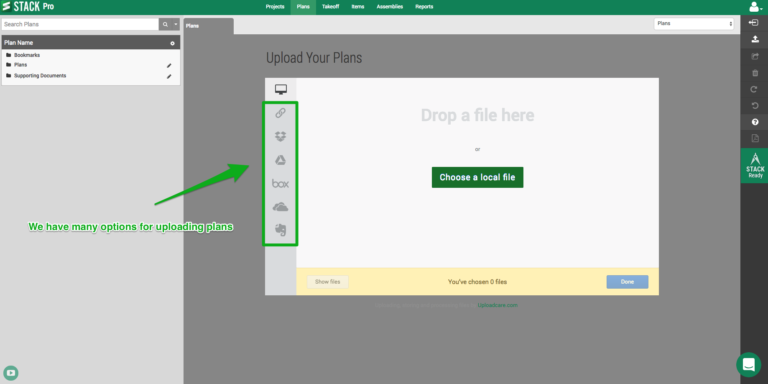Image resolution: width=768 pixels, height=384 pixels.
Task: Open the video tutorial icon
Action: [11, 373]
